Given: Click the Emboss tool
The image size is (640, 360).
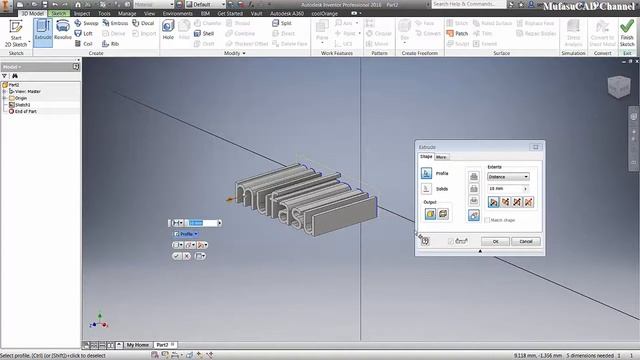Looking at the screenshot, I should pos(115,23).
